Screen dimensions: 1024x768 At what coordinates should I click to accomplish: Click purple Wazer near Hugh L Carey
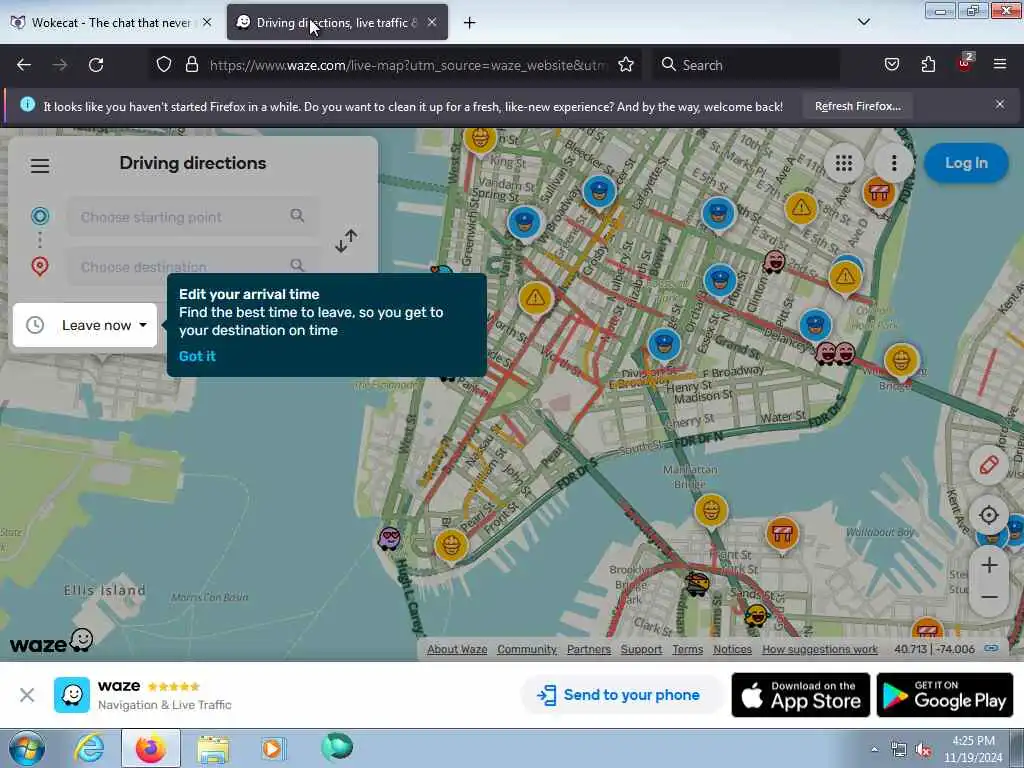389,539
